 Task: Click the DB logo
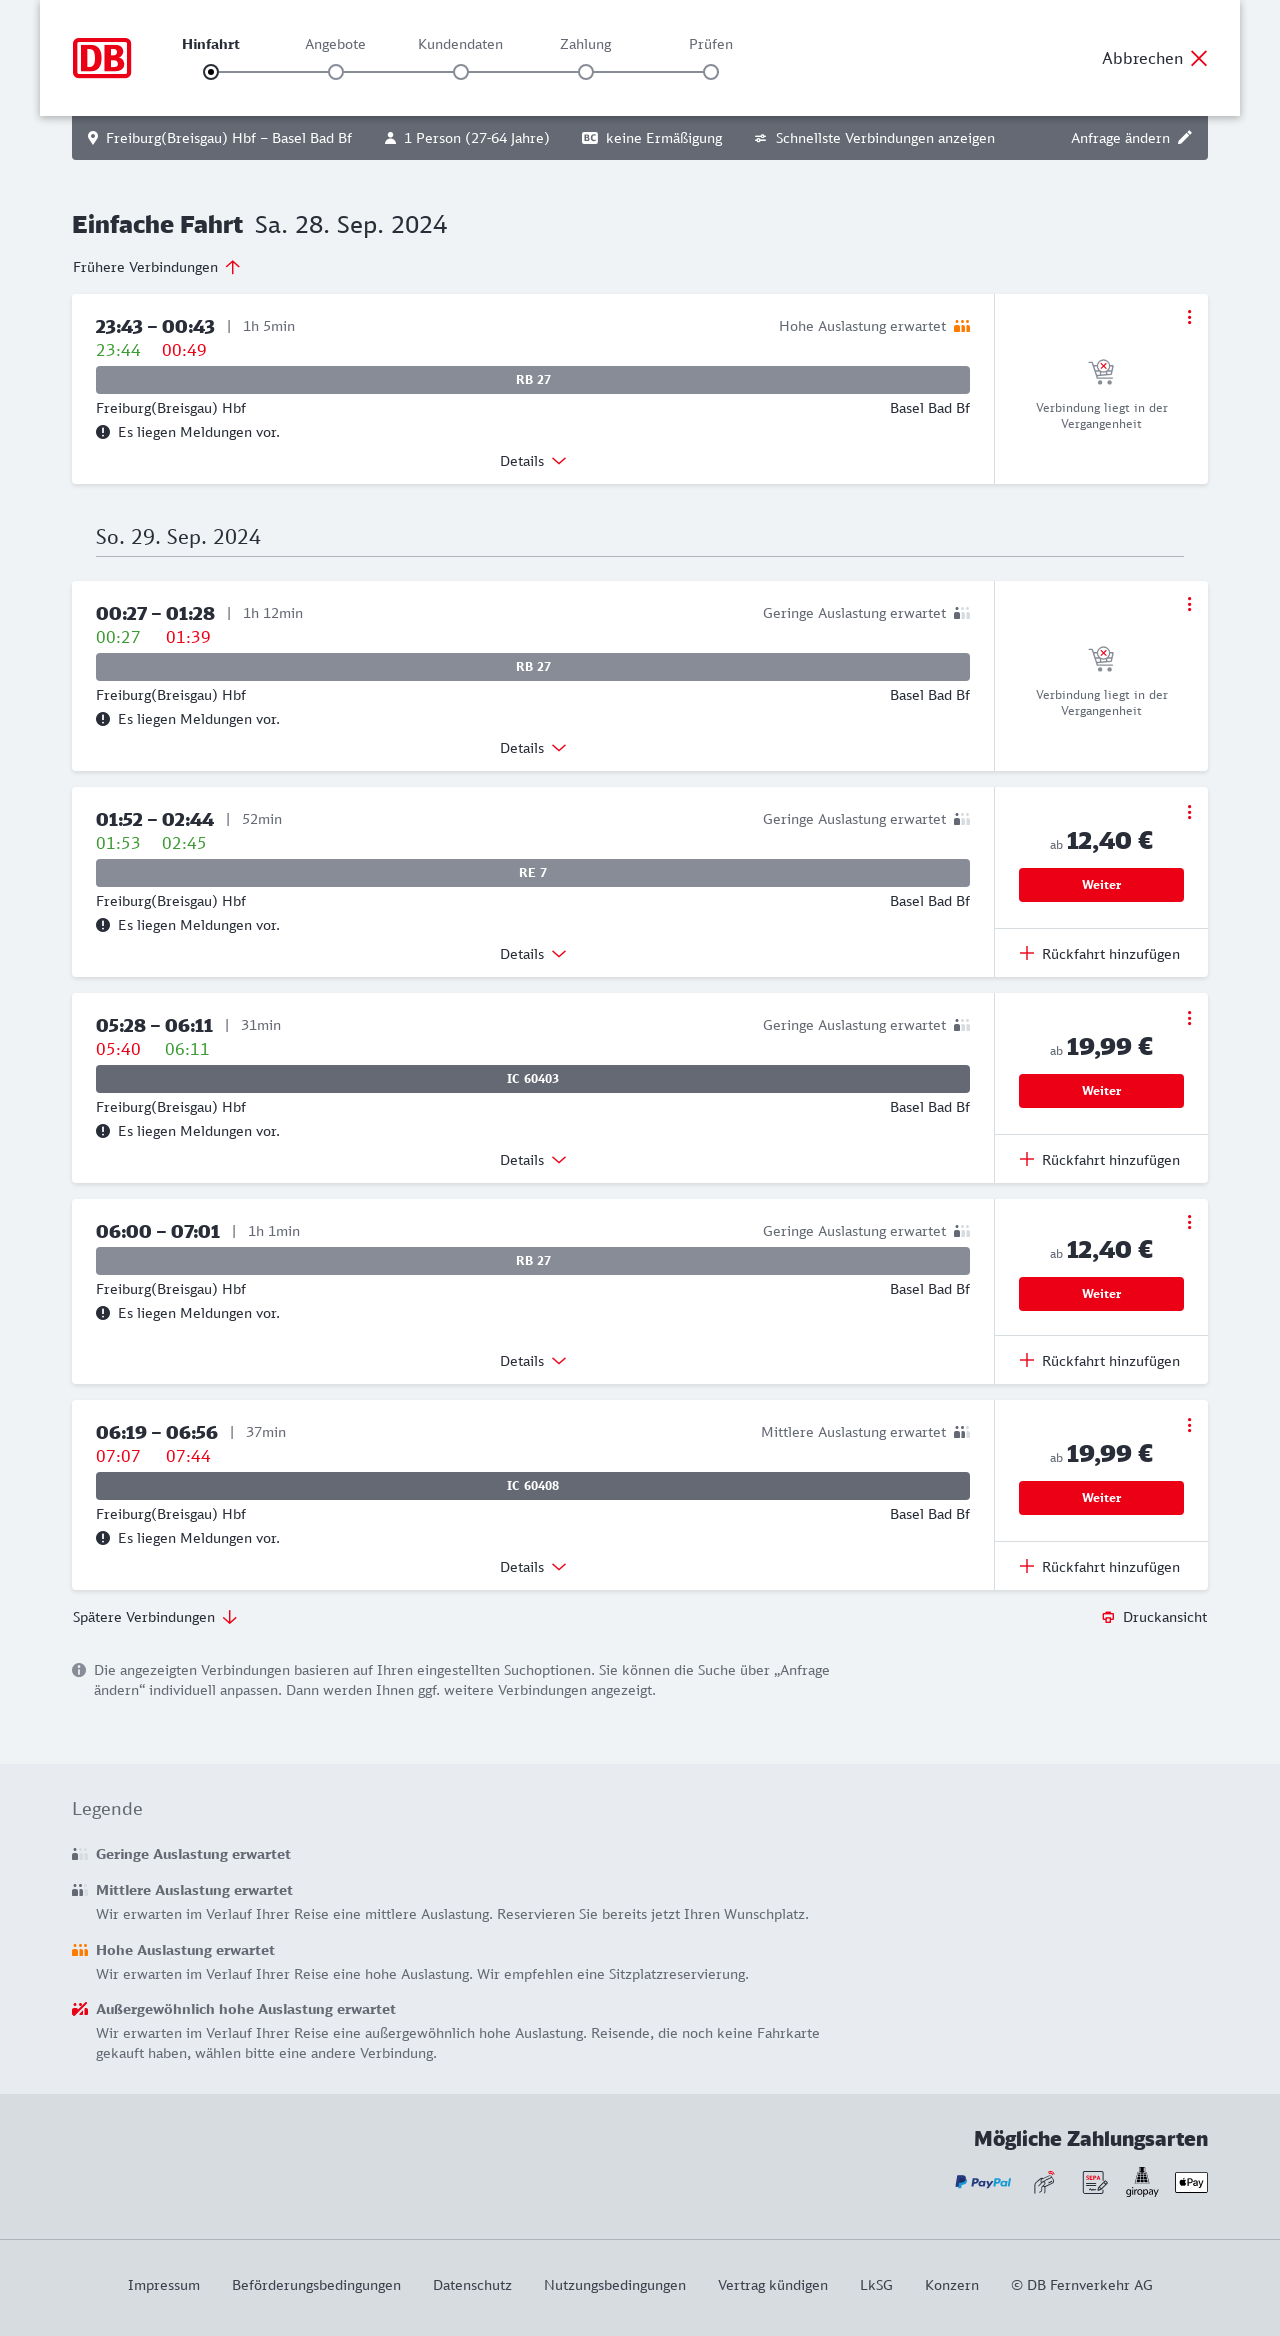(102, 58)
